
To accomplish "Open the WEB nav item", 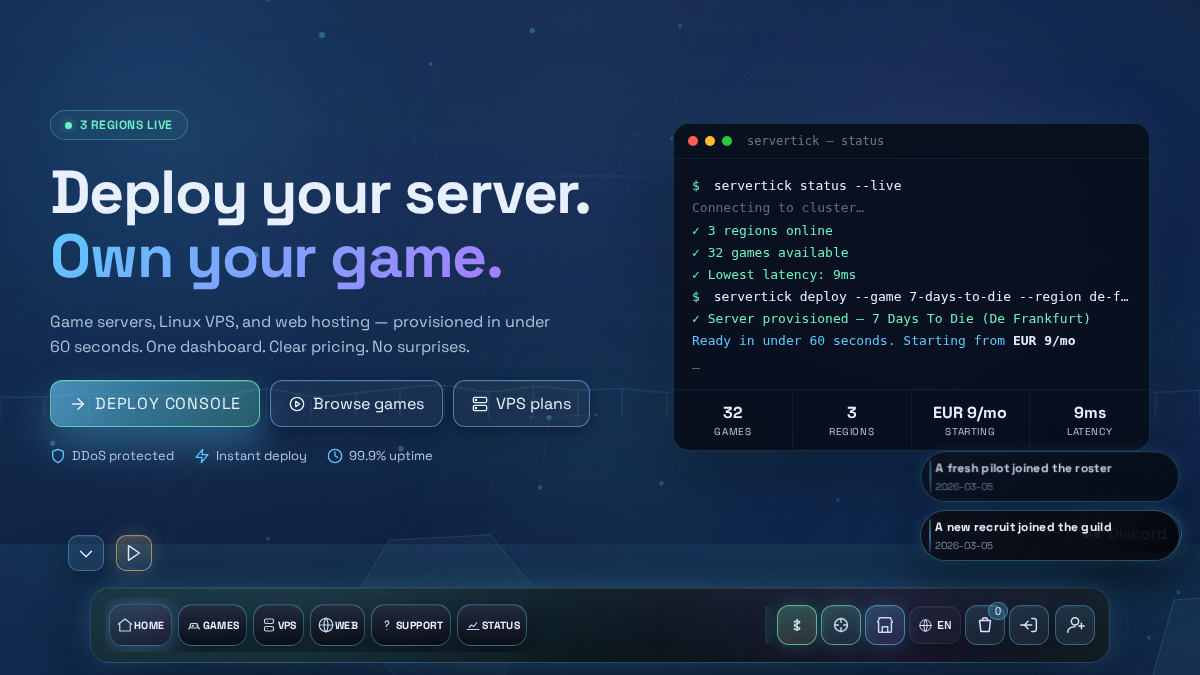I will [337, 625].
